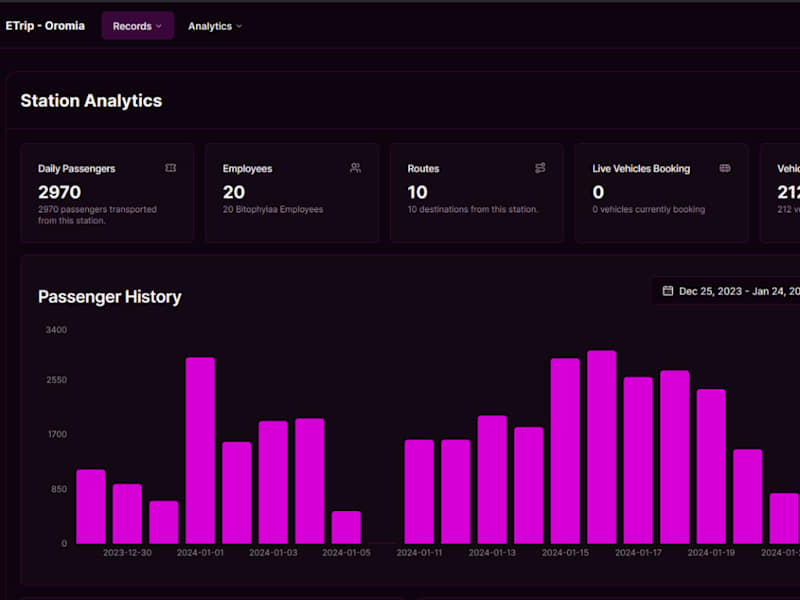This screenshot has width=800, height=600.
Task: Select the tall bar for 2024-01-01
Action: [x=200, y=451]
